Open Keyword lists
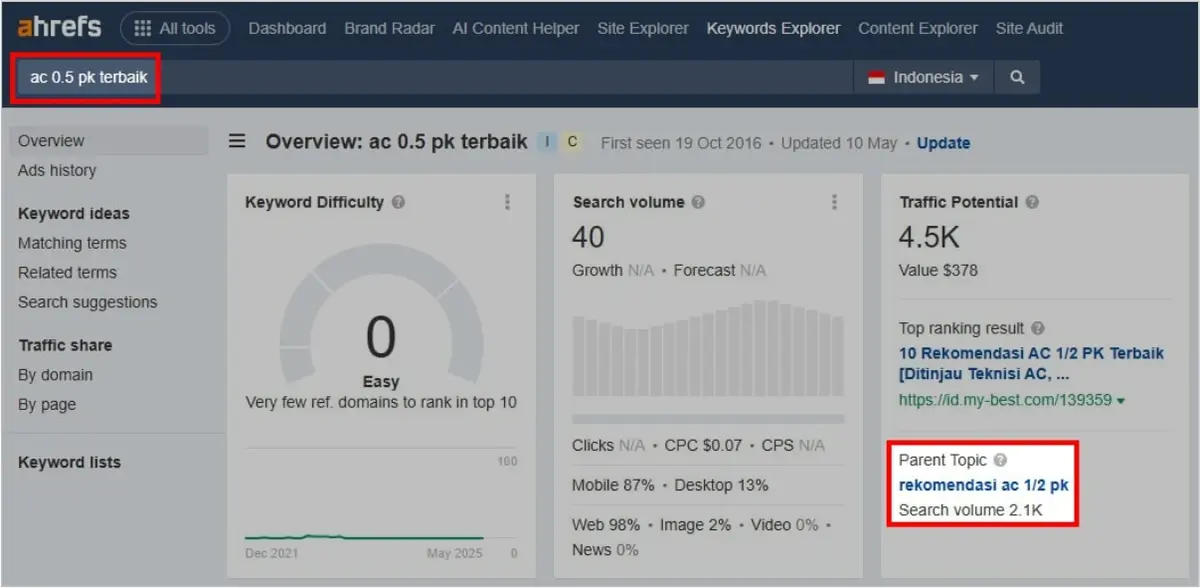 click(x=69, y=462)
